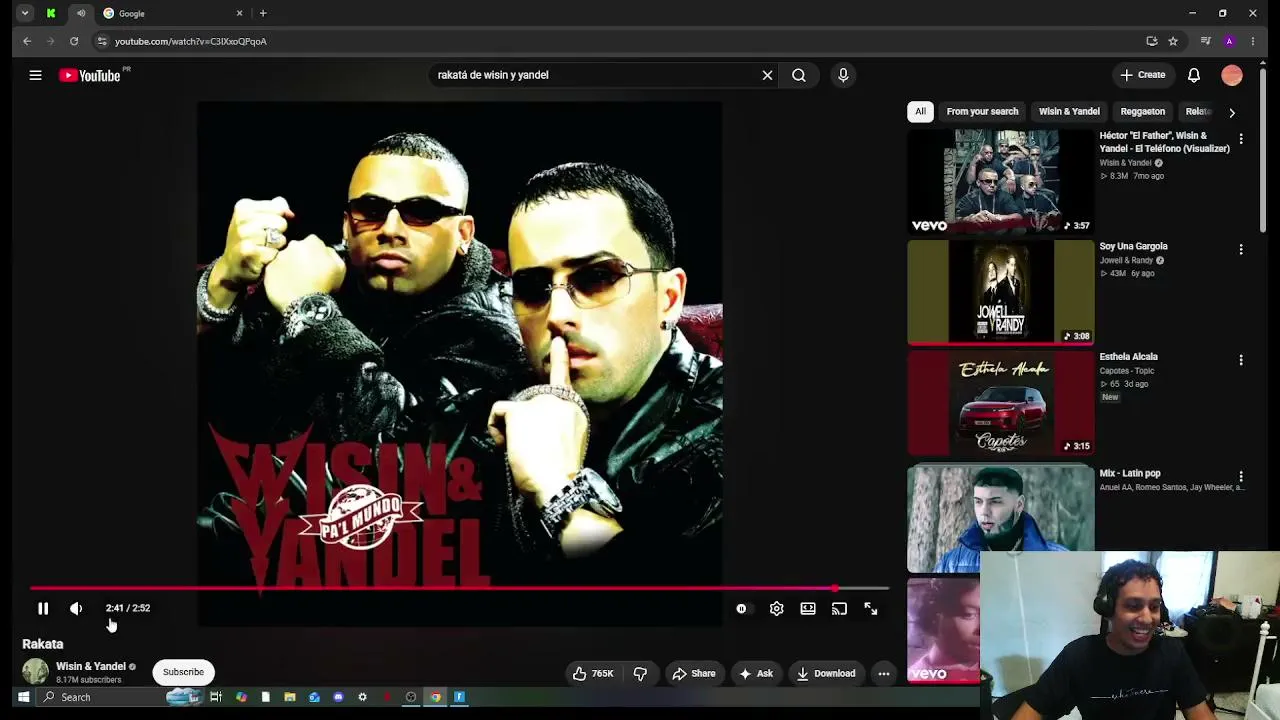Click the Esthela Alcala video title

pyautogui.click(x=1128, y=357)
